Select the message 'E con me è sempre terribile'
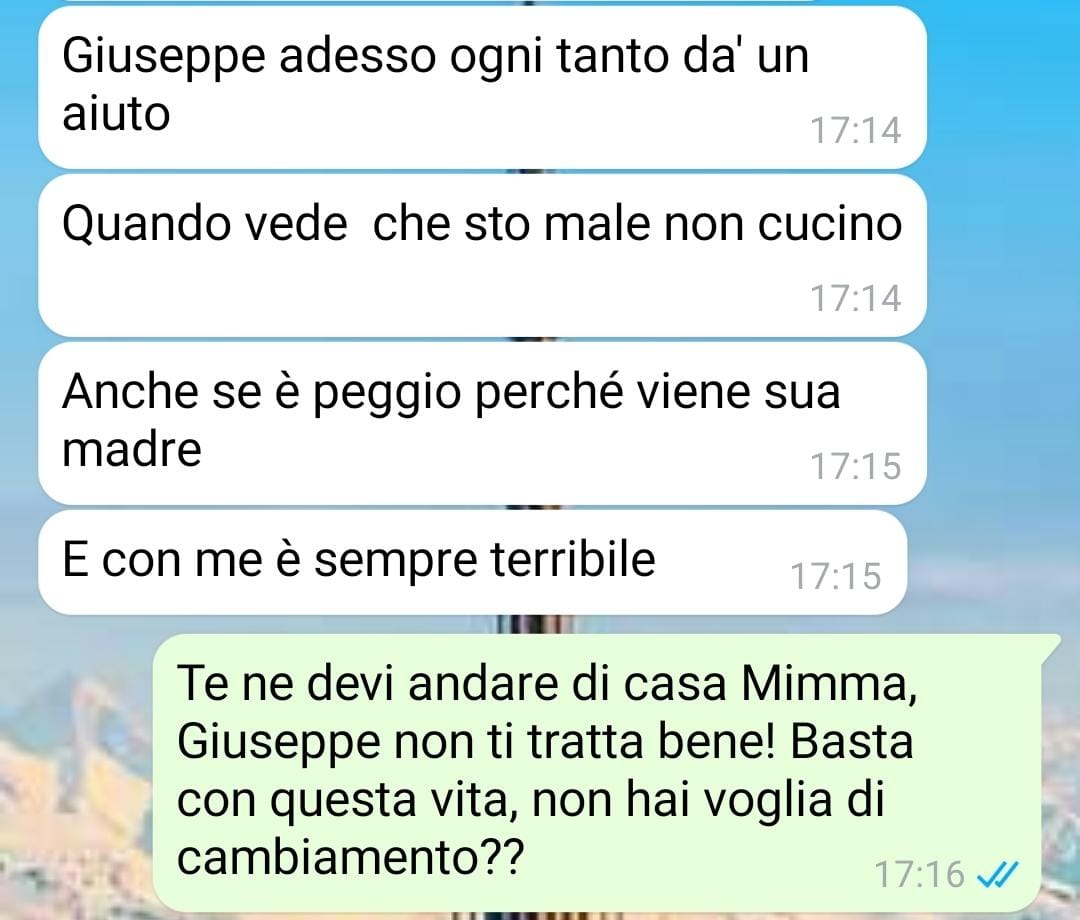 tap(472, 563)
